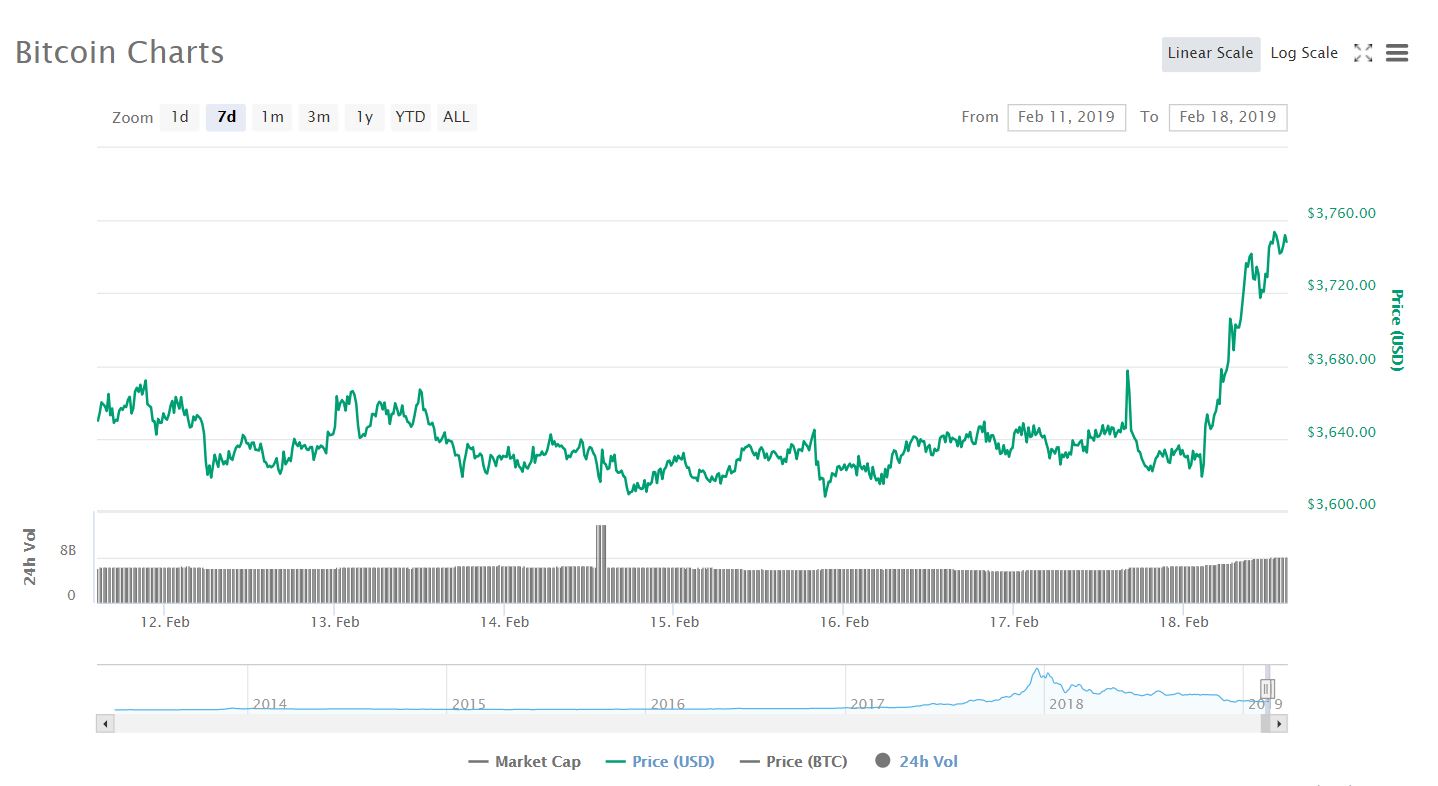Set zoom to 3m
This screenshot has width=1438, height=786.
coord(319,117)
